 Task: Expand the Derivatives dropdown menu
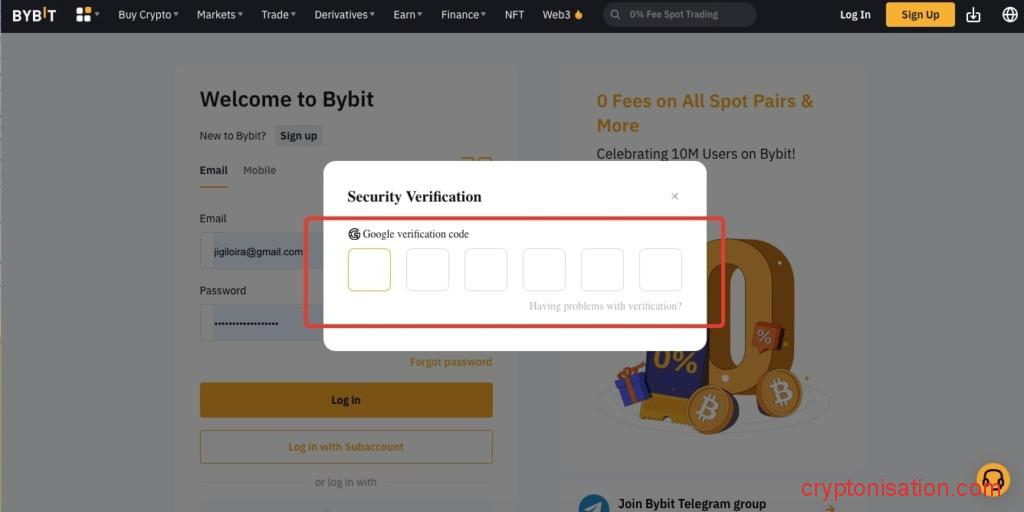(x=344, y=15)
